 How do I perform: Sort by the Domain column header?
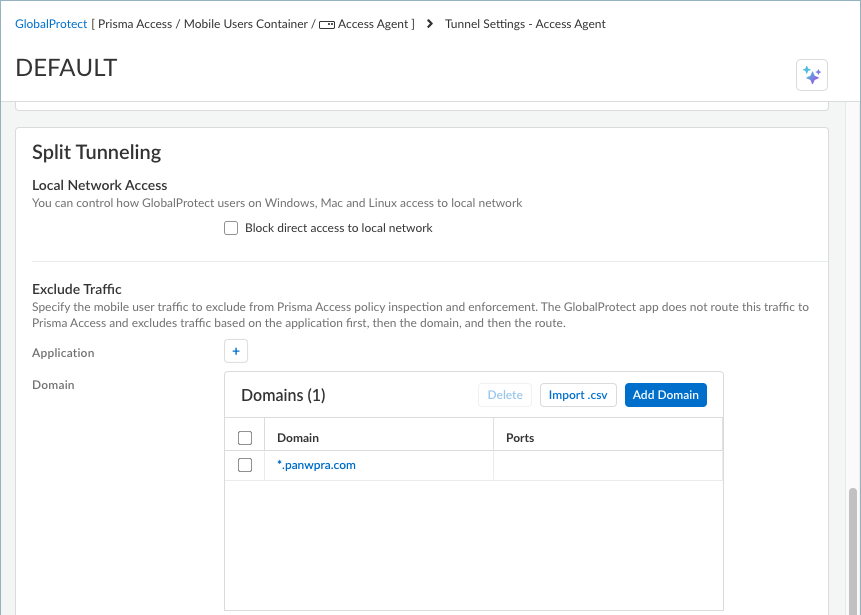pyautogui.click(x=298, y=438)
